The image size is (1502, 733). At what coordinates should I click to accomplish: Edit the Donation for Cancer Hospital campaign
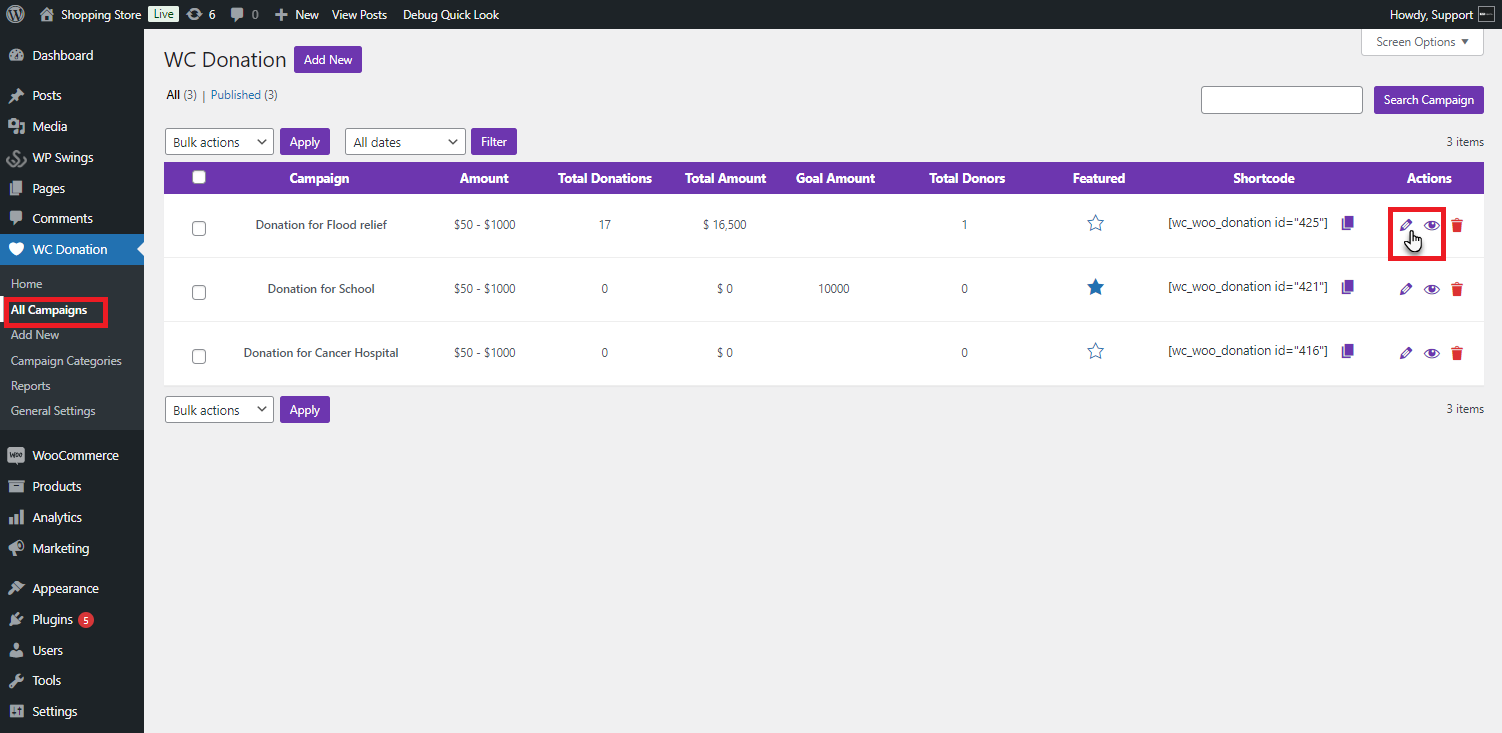point(1406,353)
